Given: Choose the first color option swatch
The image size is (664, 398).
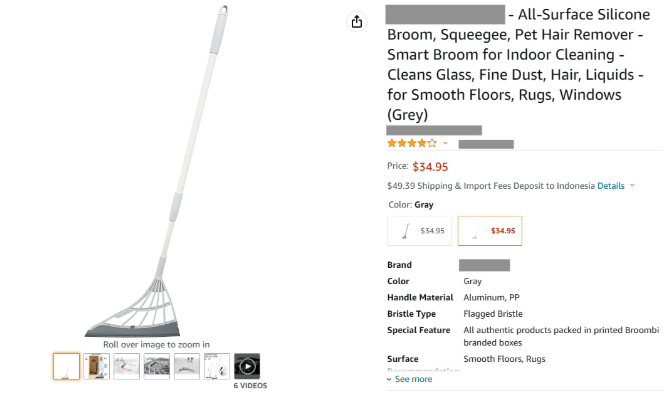Looking at the screenshot, I should coord(419,231).
